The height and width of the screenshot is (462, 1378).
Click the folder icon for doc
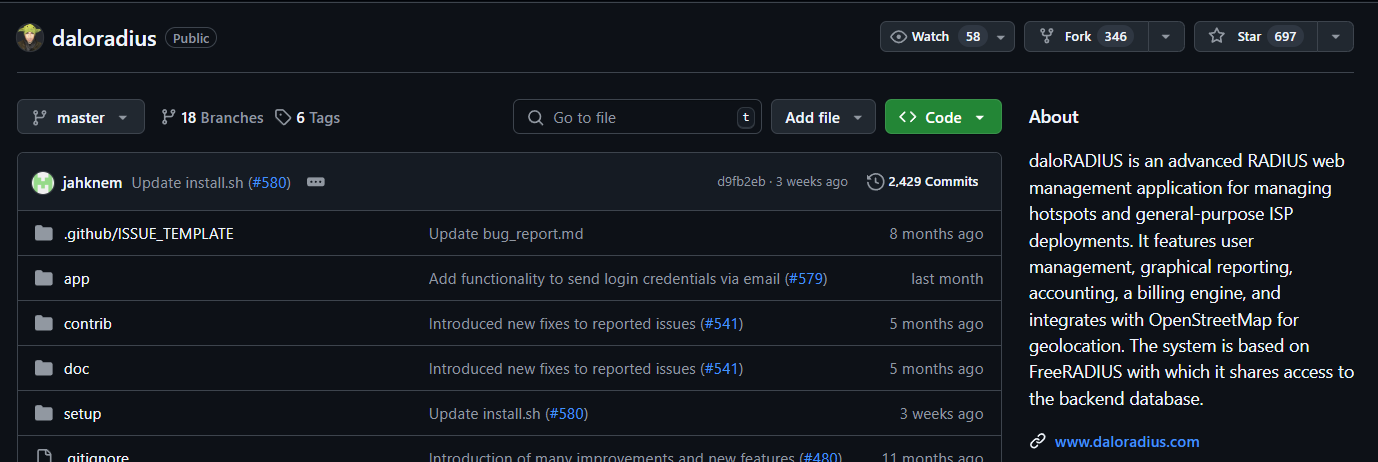pyautogui.click(x=43, y=369)
